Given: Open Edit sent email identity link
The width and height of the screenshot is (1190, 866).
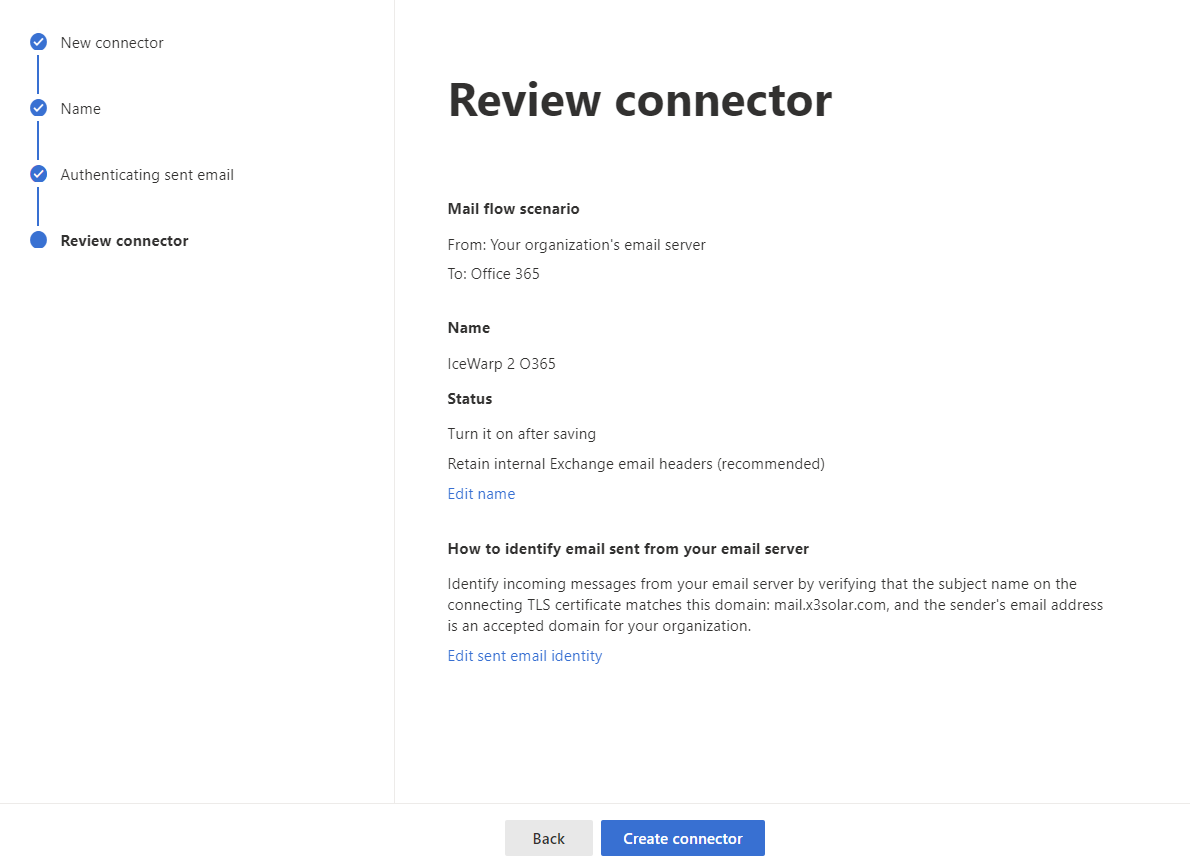Looking at the screenshot, I should tap(524, 656).
